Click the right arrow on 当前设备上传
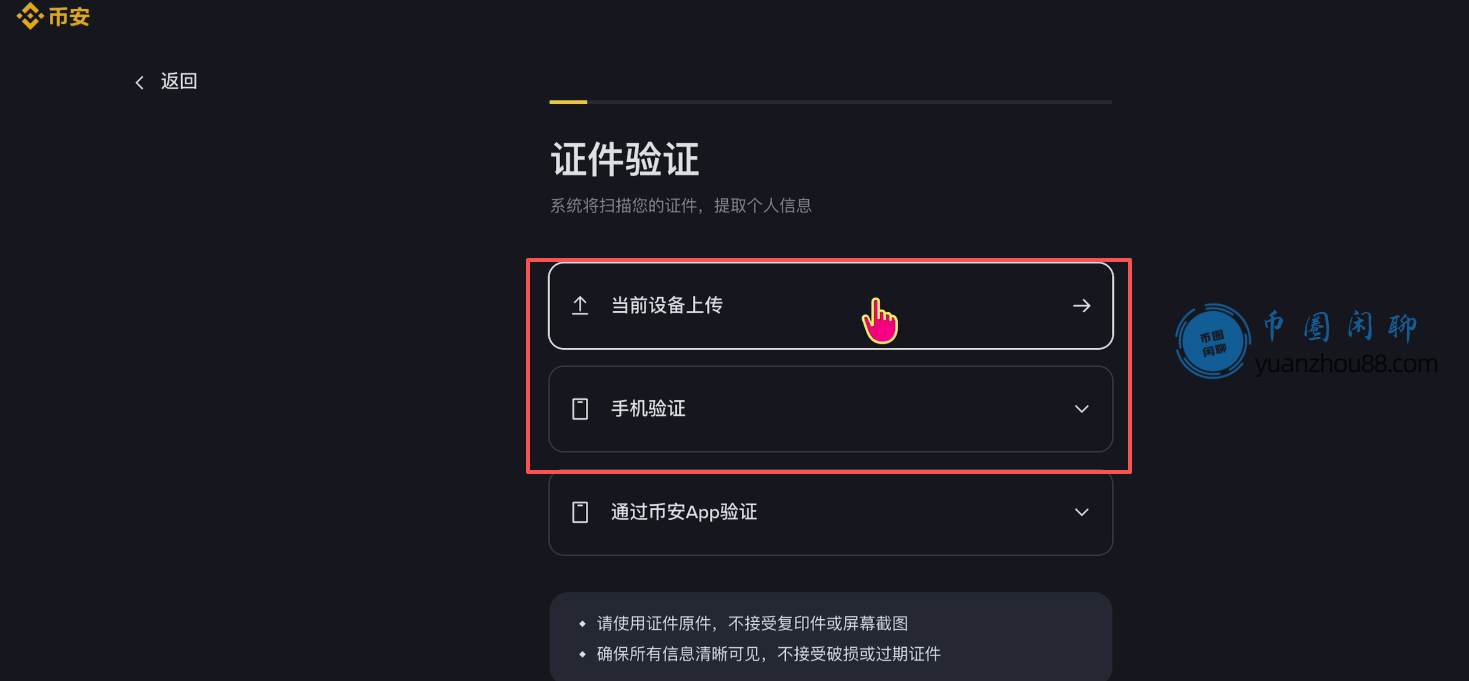1469x681 pixels. [1081, 306]
